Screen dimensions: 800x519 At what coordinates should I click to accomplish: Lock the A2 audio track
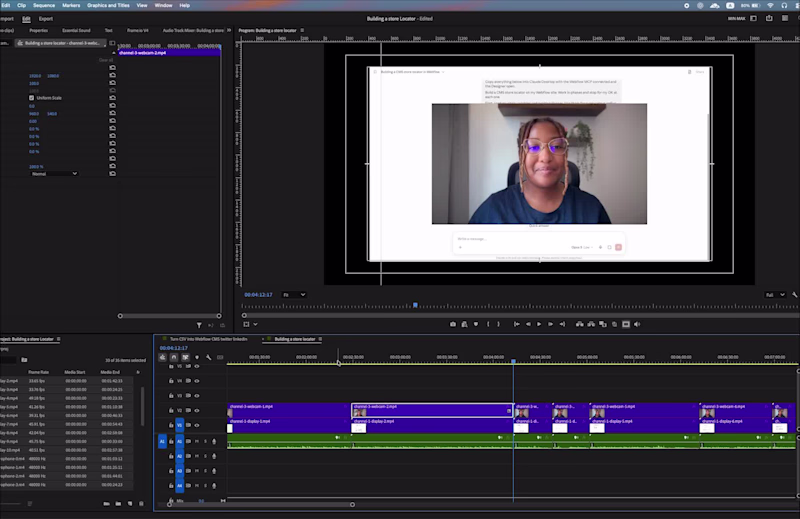tap(171, 456)
